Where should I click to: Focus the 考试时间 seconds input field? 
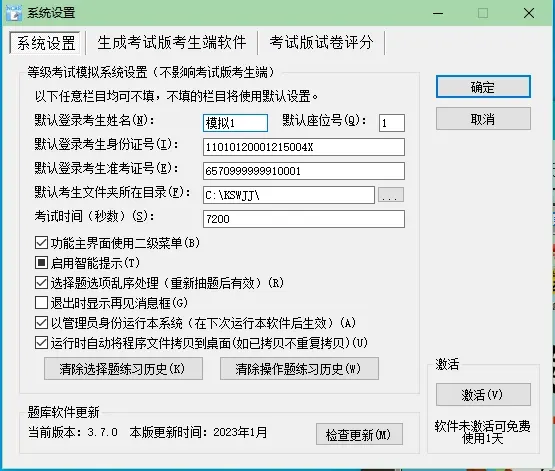click(x=304, y=219)
